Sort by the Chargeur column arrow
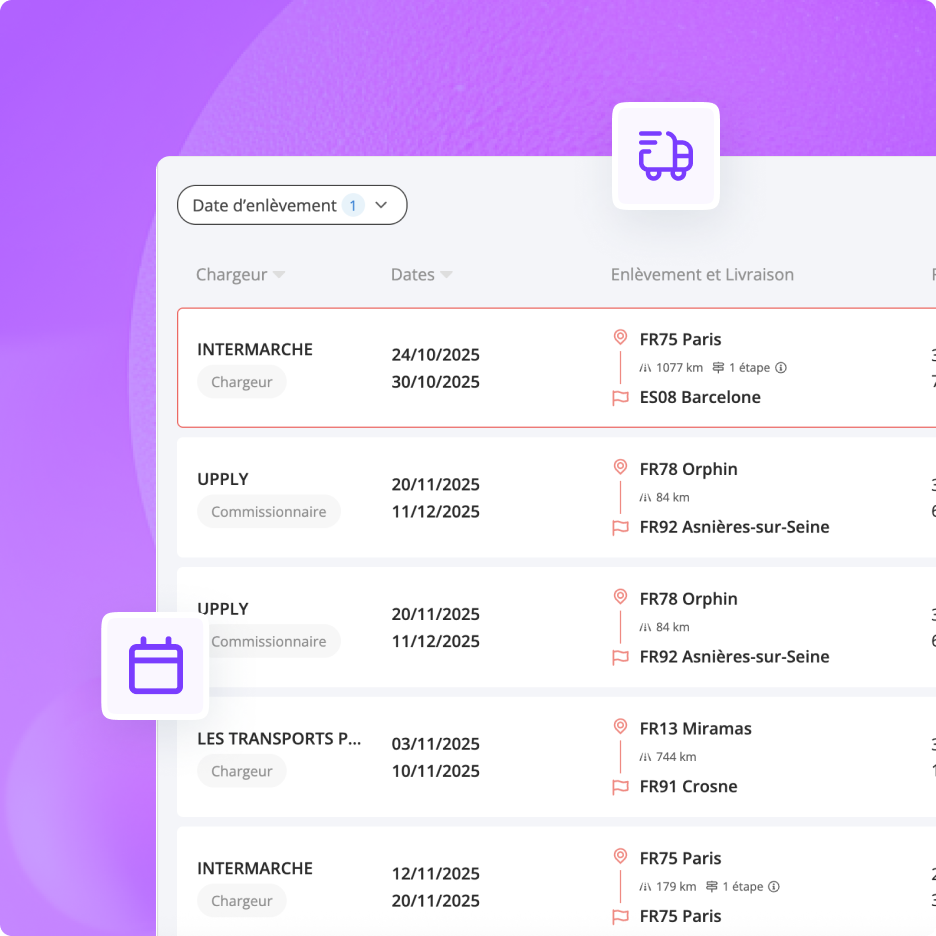The image size is (936, 936). (x=279, y=275)
